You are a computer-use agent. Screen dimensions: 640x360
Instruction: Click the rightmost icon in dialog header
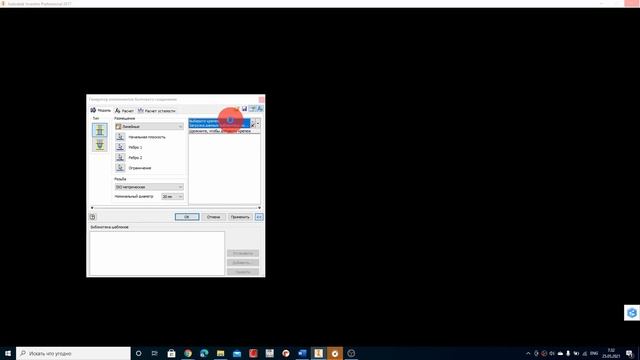click(x=260, y=109)
